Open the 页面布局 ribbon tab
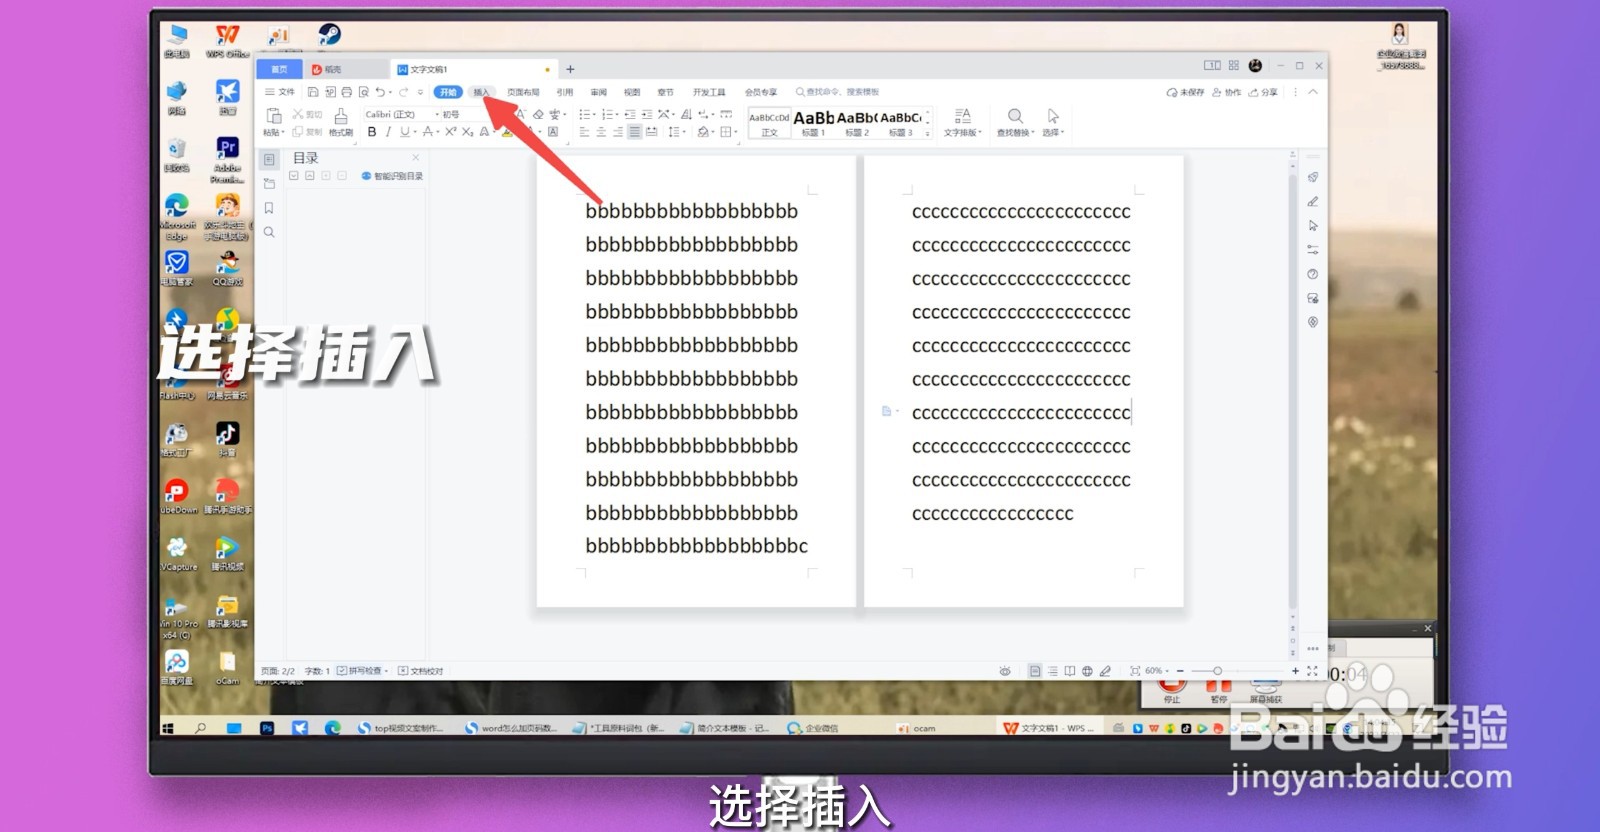Viewport: 1600px width, 832px height. tap(523, 92)
